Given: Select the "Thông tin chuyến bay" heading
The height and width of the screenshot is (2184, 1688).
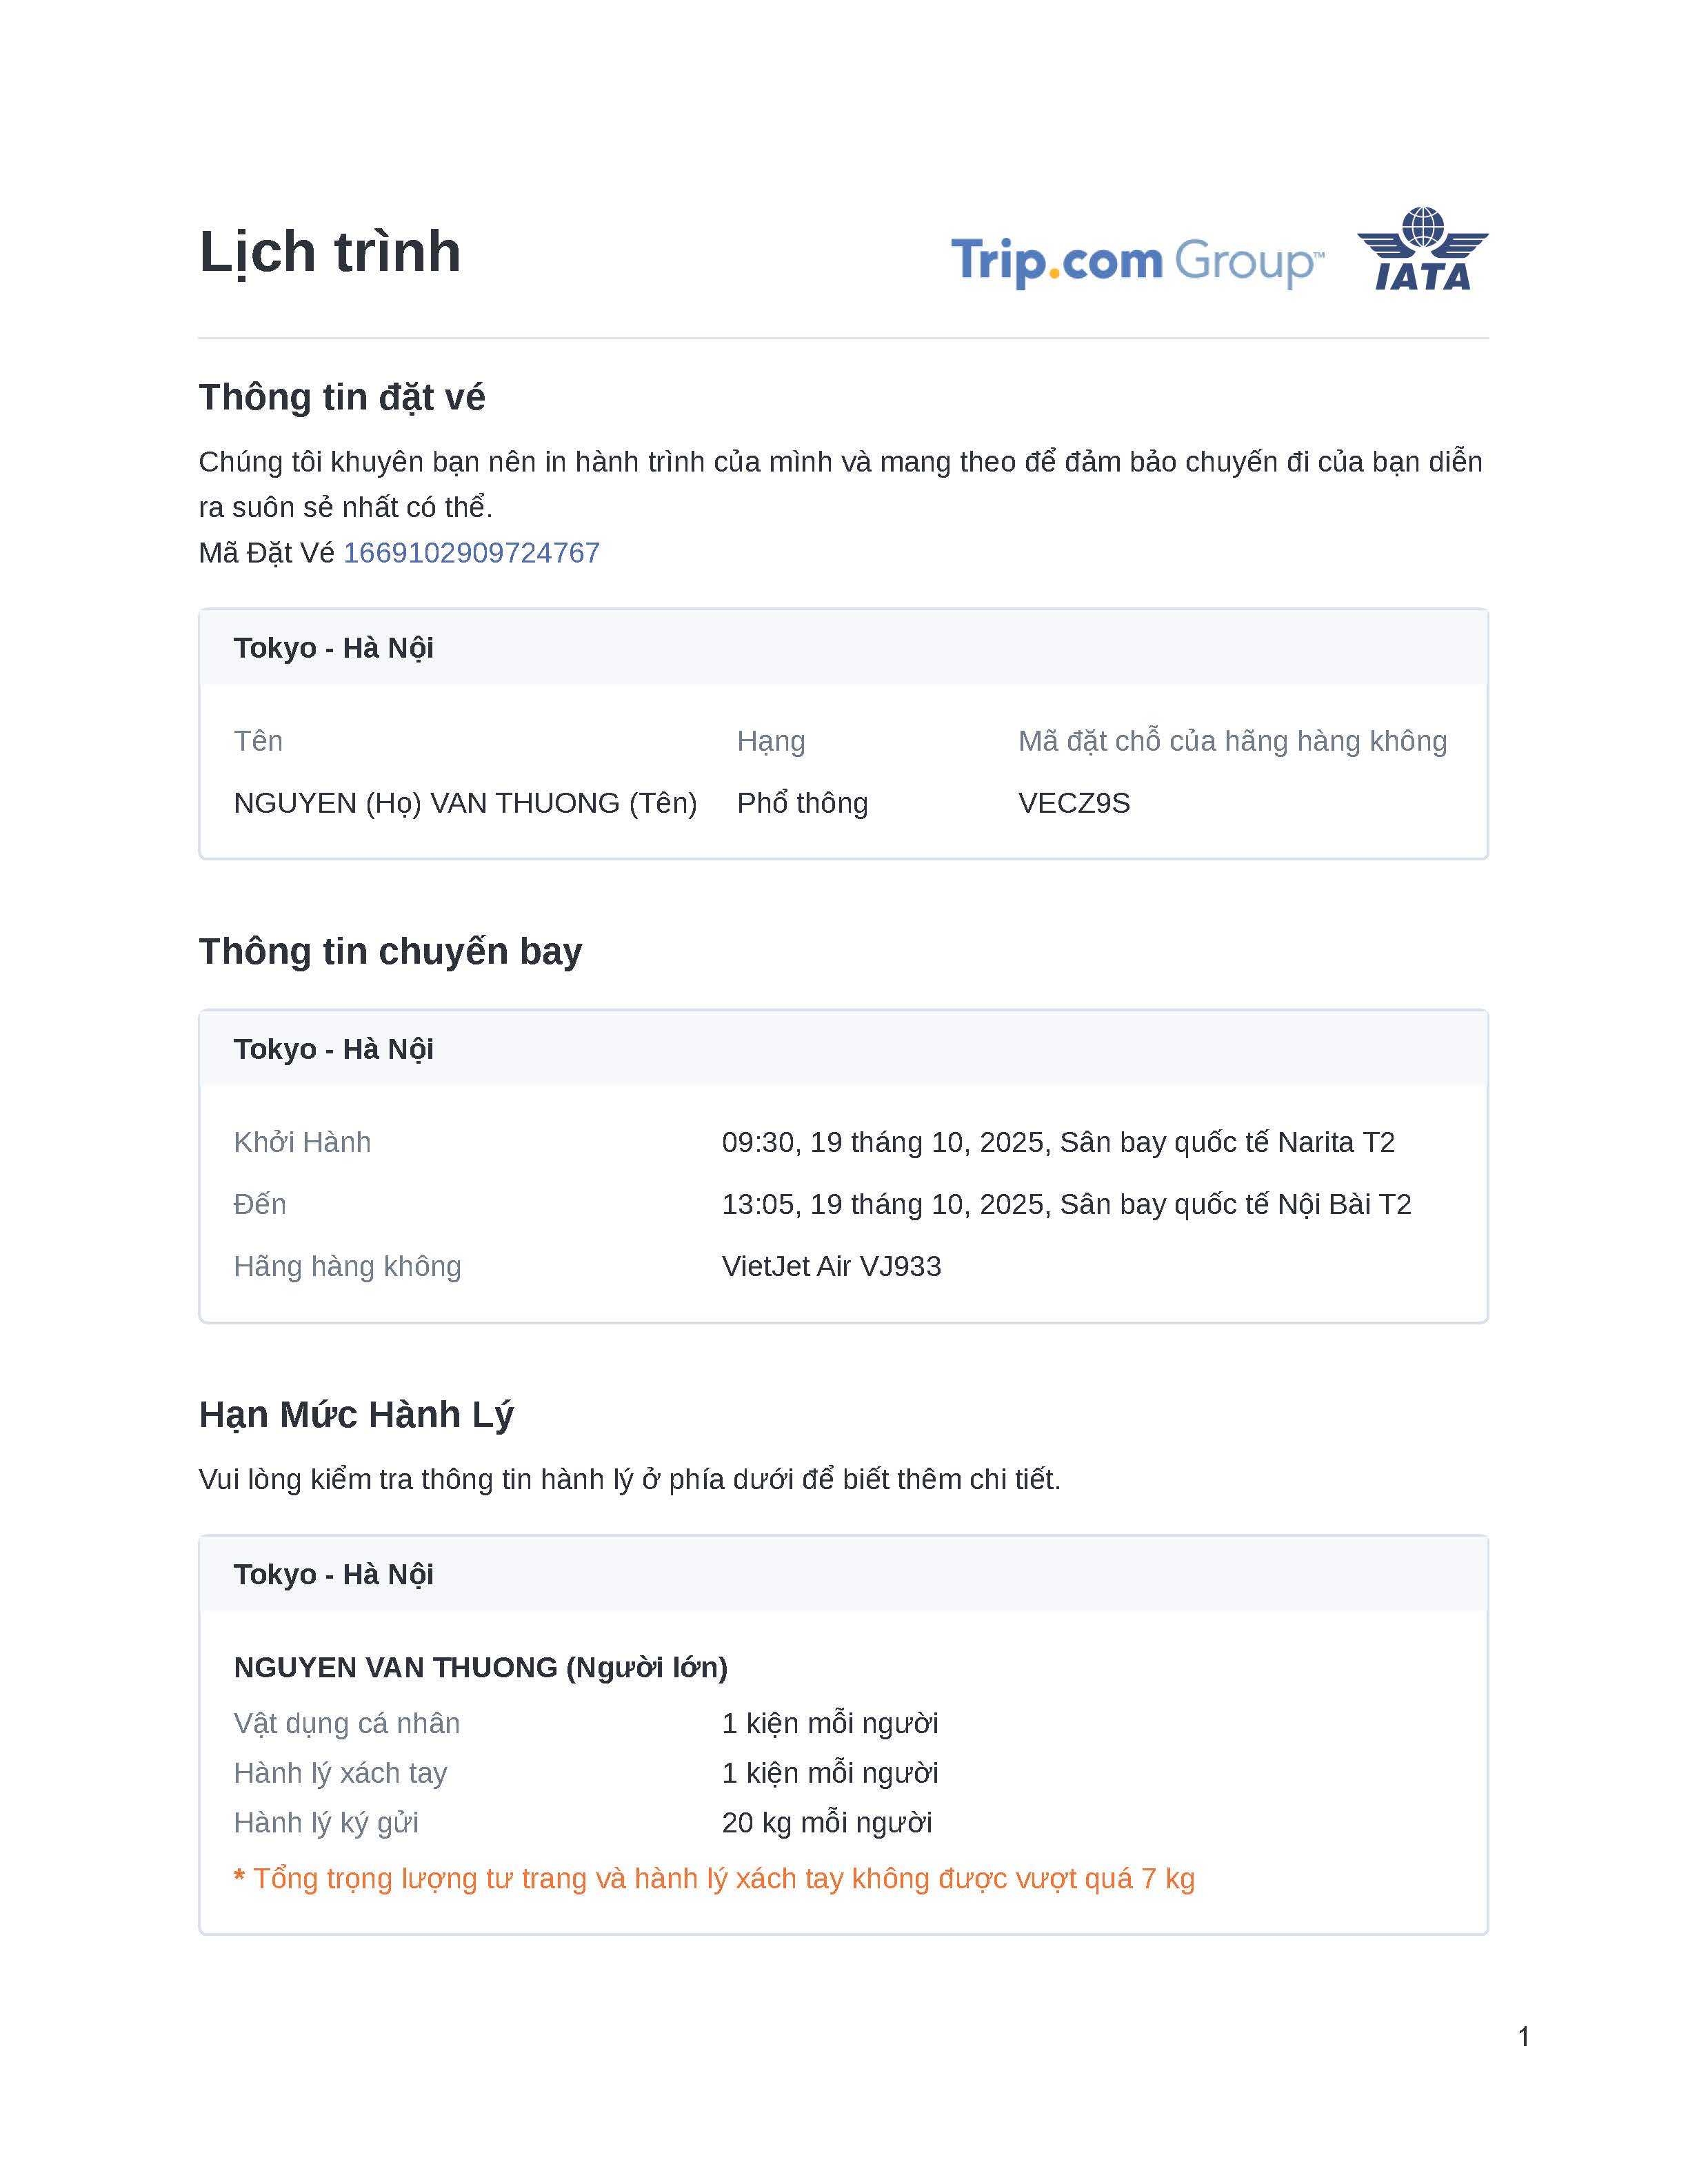Looking at the screenshot, I should coord(390,951).
